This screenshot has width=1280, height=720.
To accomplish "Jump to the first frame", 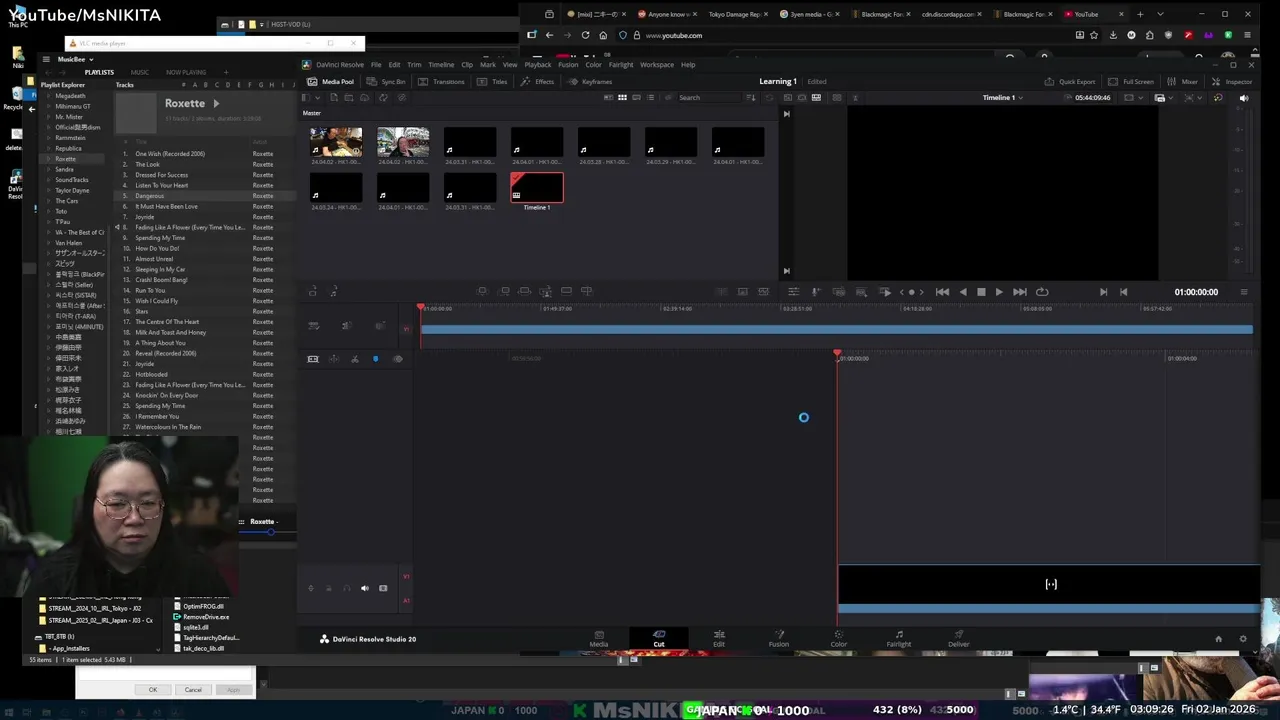I will (x=942, y=292).
